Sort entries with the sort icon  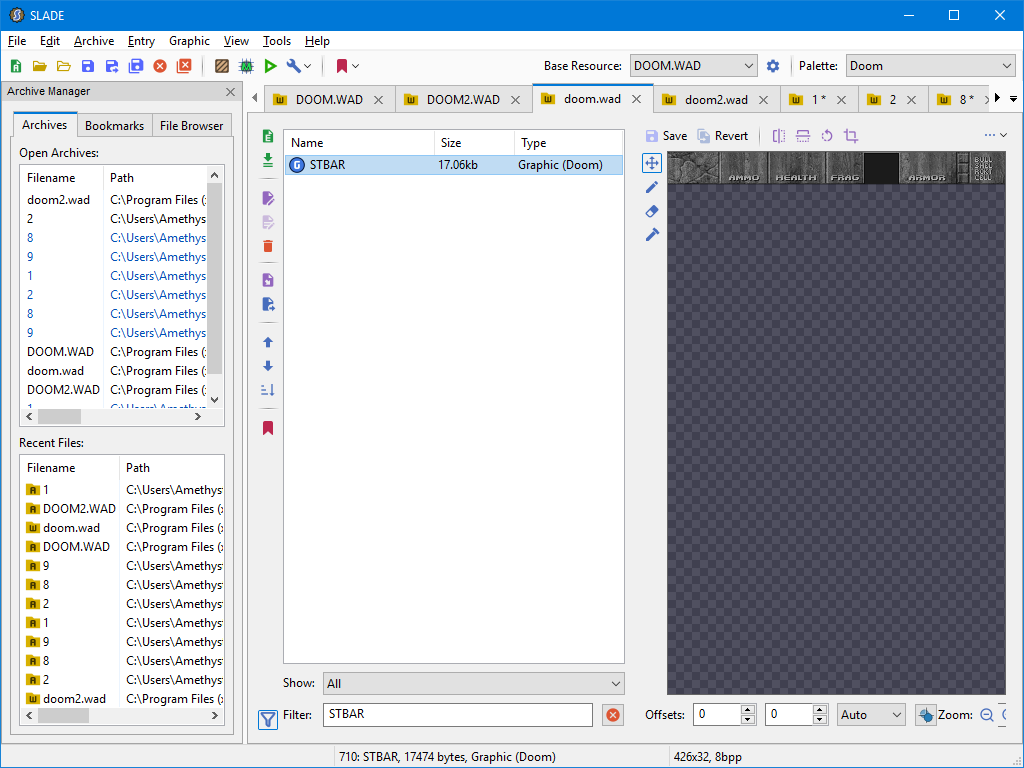(268, 391)
